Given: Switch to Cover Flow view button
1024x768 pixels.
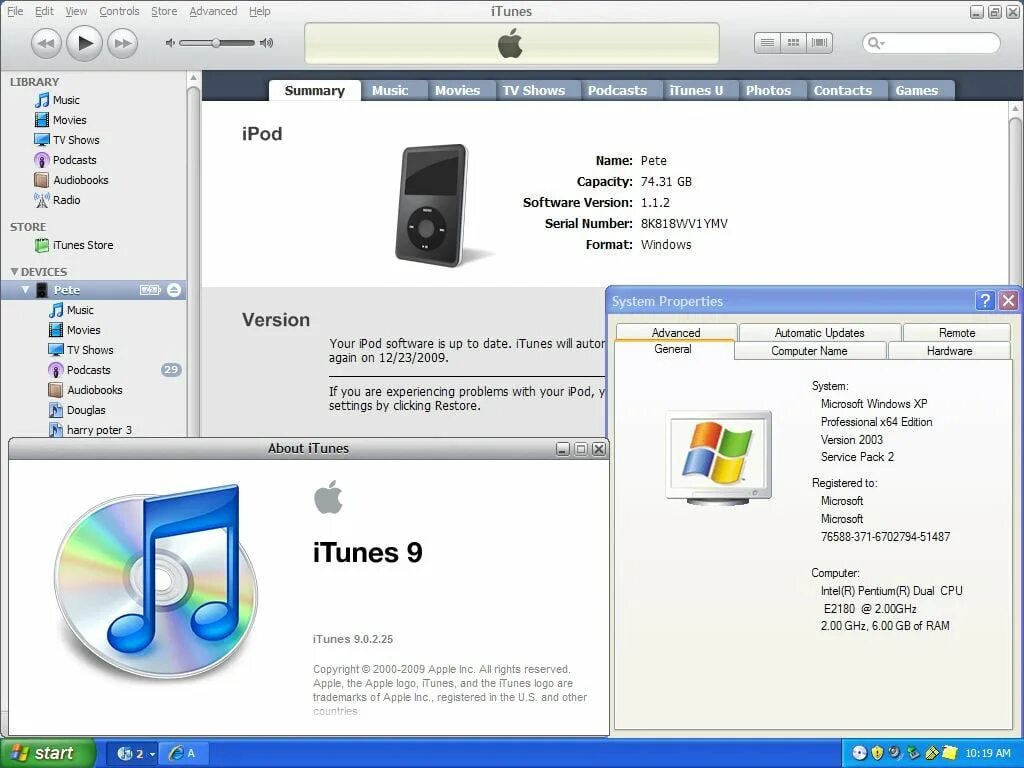Looking at the screenshot, I should point(820,43).
